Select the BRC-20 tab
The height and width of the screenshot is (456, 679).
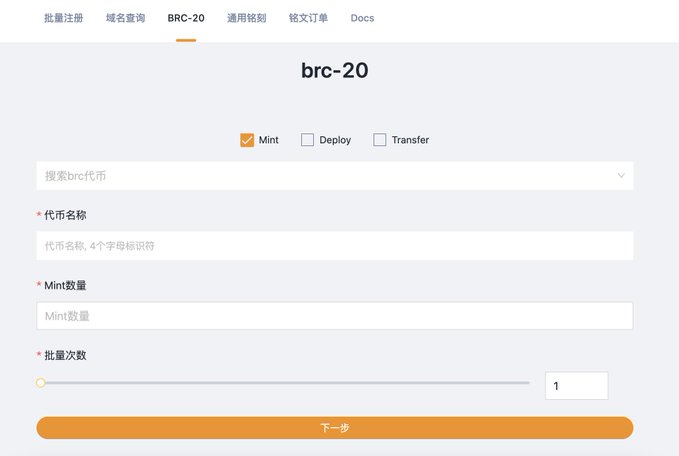[186, 18]
